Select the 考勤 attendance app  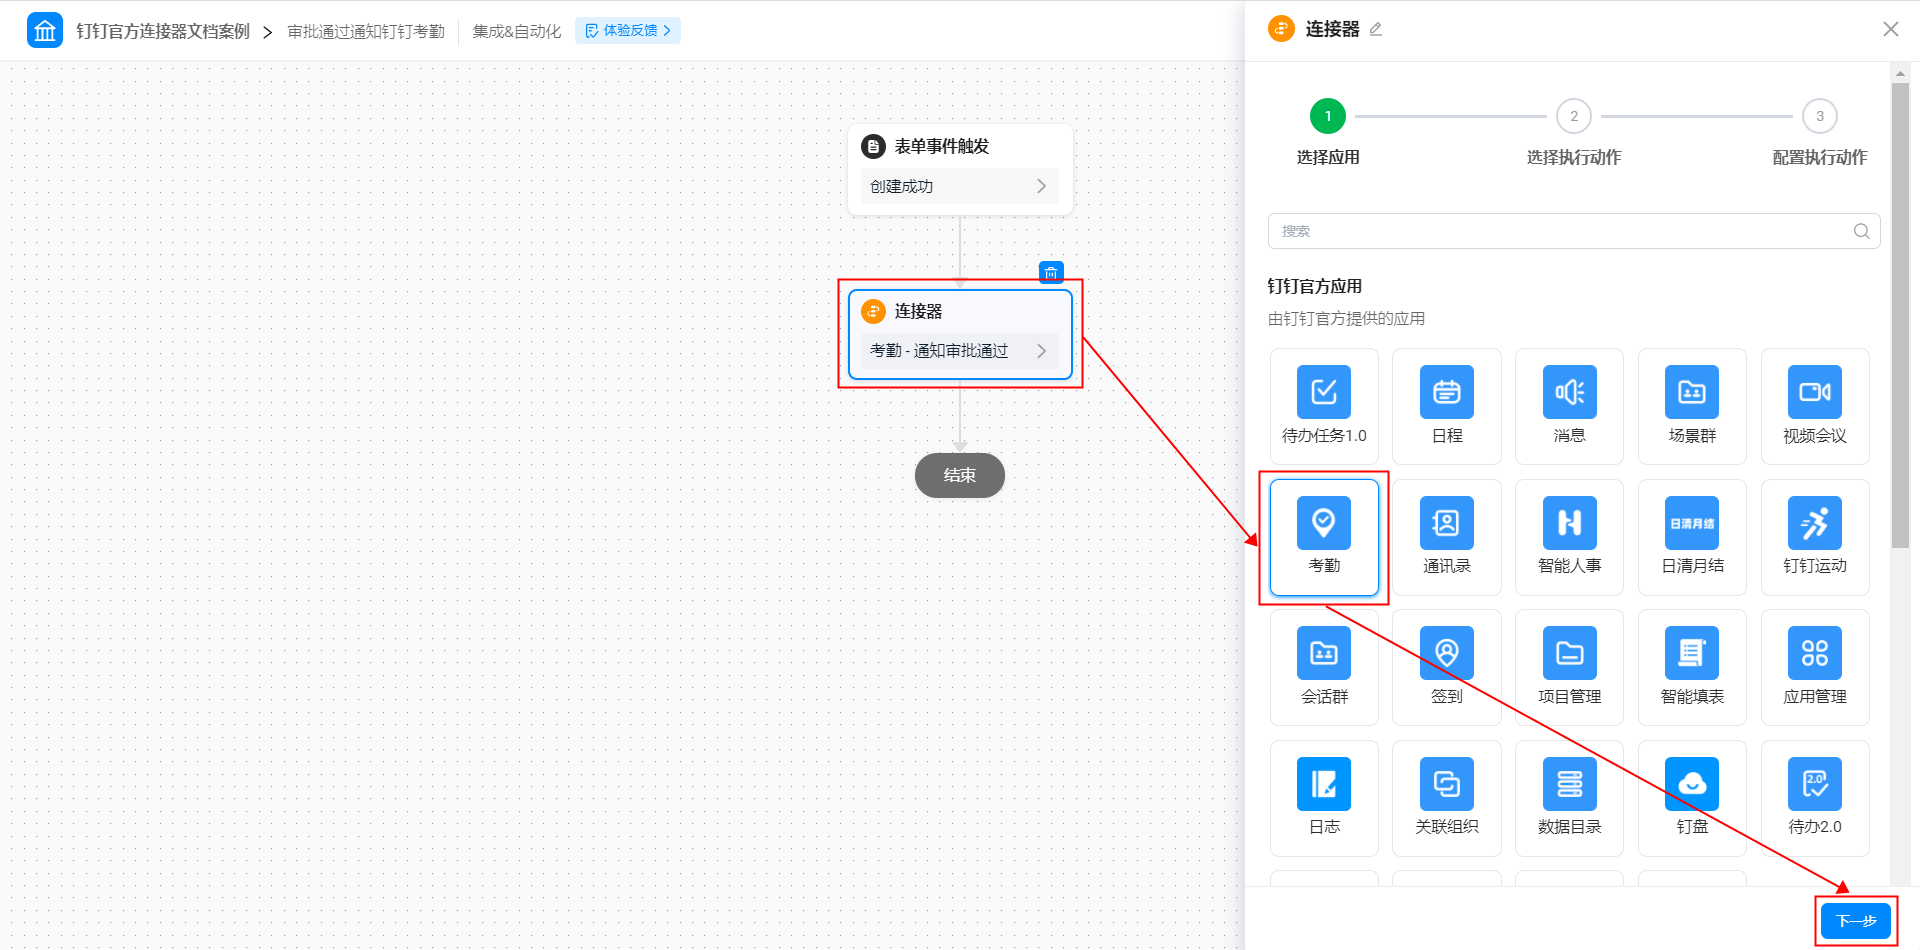pyautogui.click(x=1324, y=537)
